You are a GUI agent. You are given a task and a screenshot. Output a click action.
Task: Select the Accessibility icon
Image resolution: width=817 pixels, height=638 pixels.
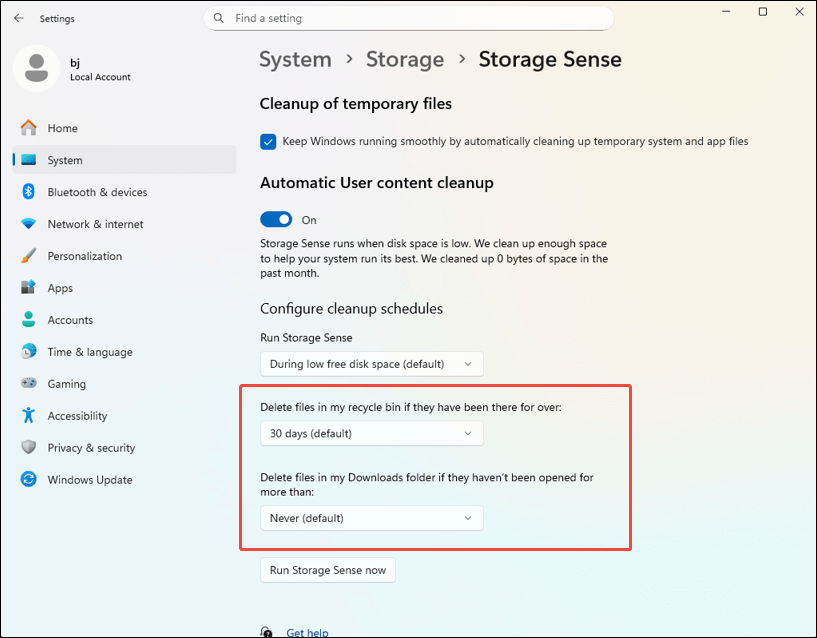click(x=29, y=415)
